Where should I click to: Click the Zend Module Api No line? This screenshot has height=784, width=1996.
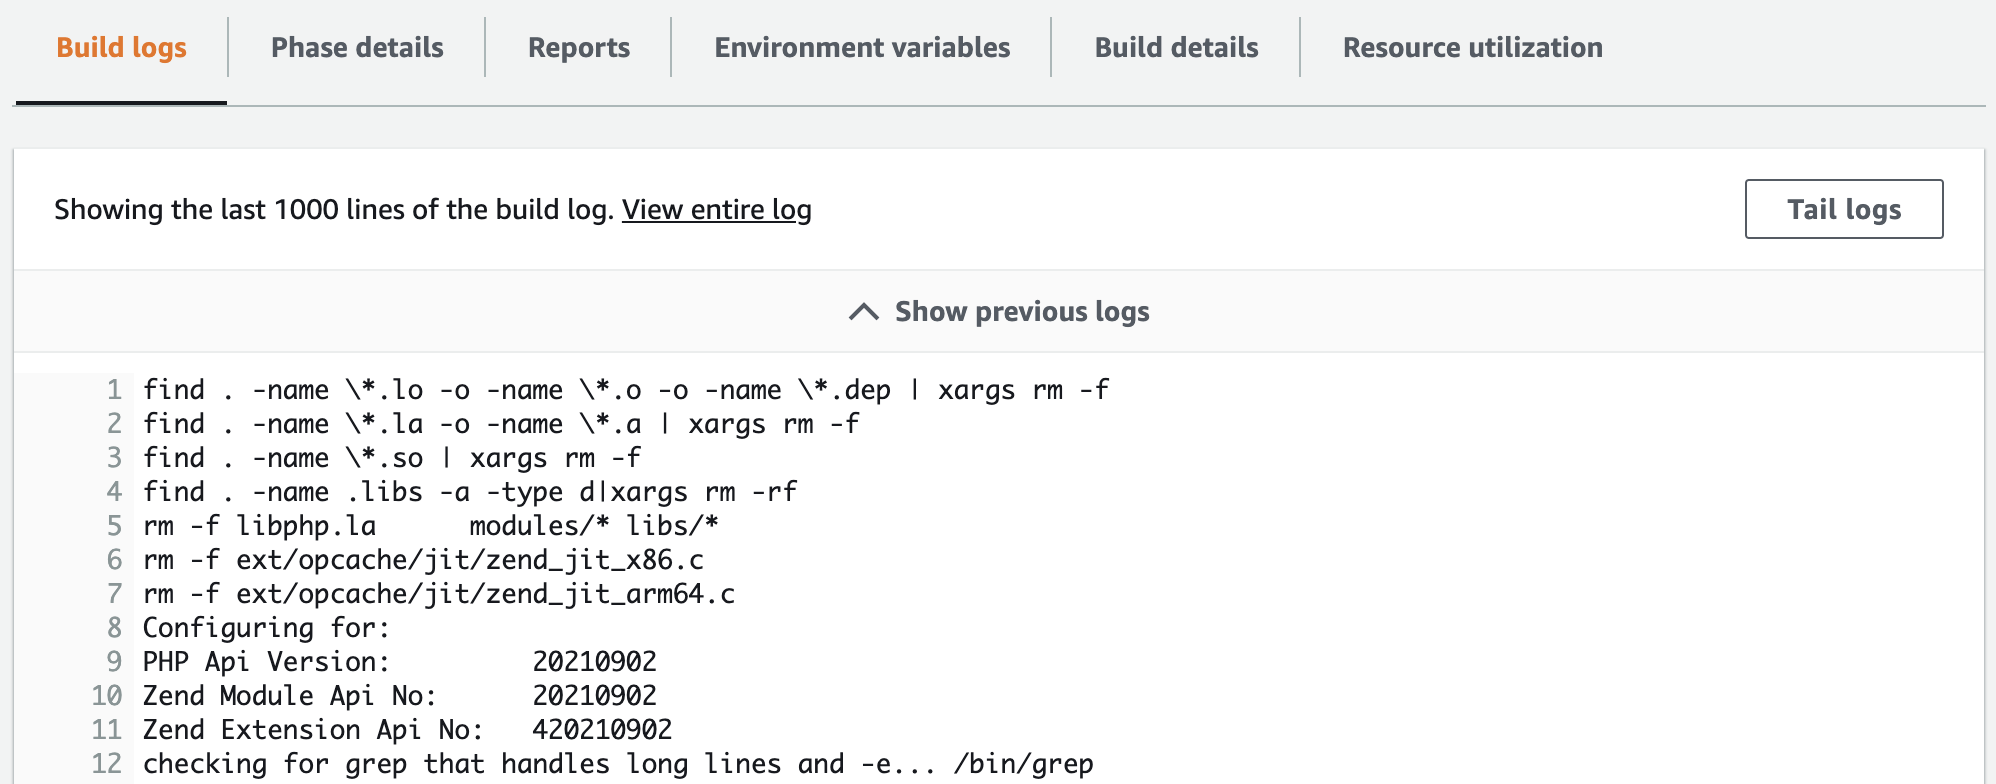399,696
